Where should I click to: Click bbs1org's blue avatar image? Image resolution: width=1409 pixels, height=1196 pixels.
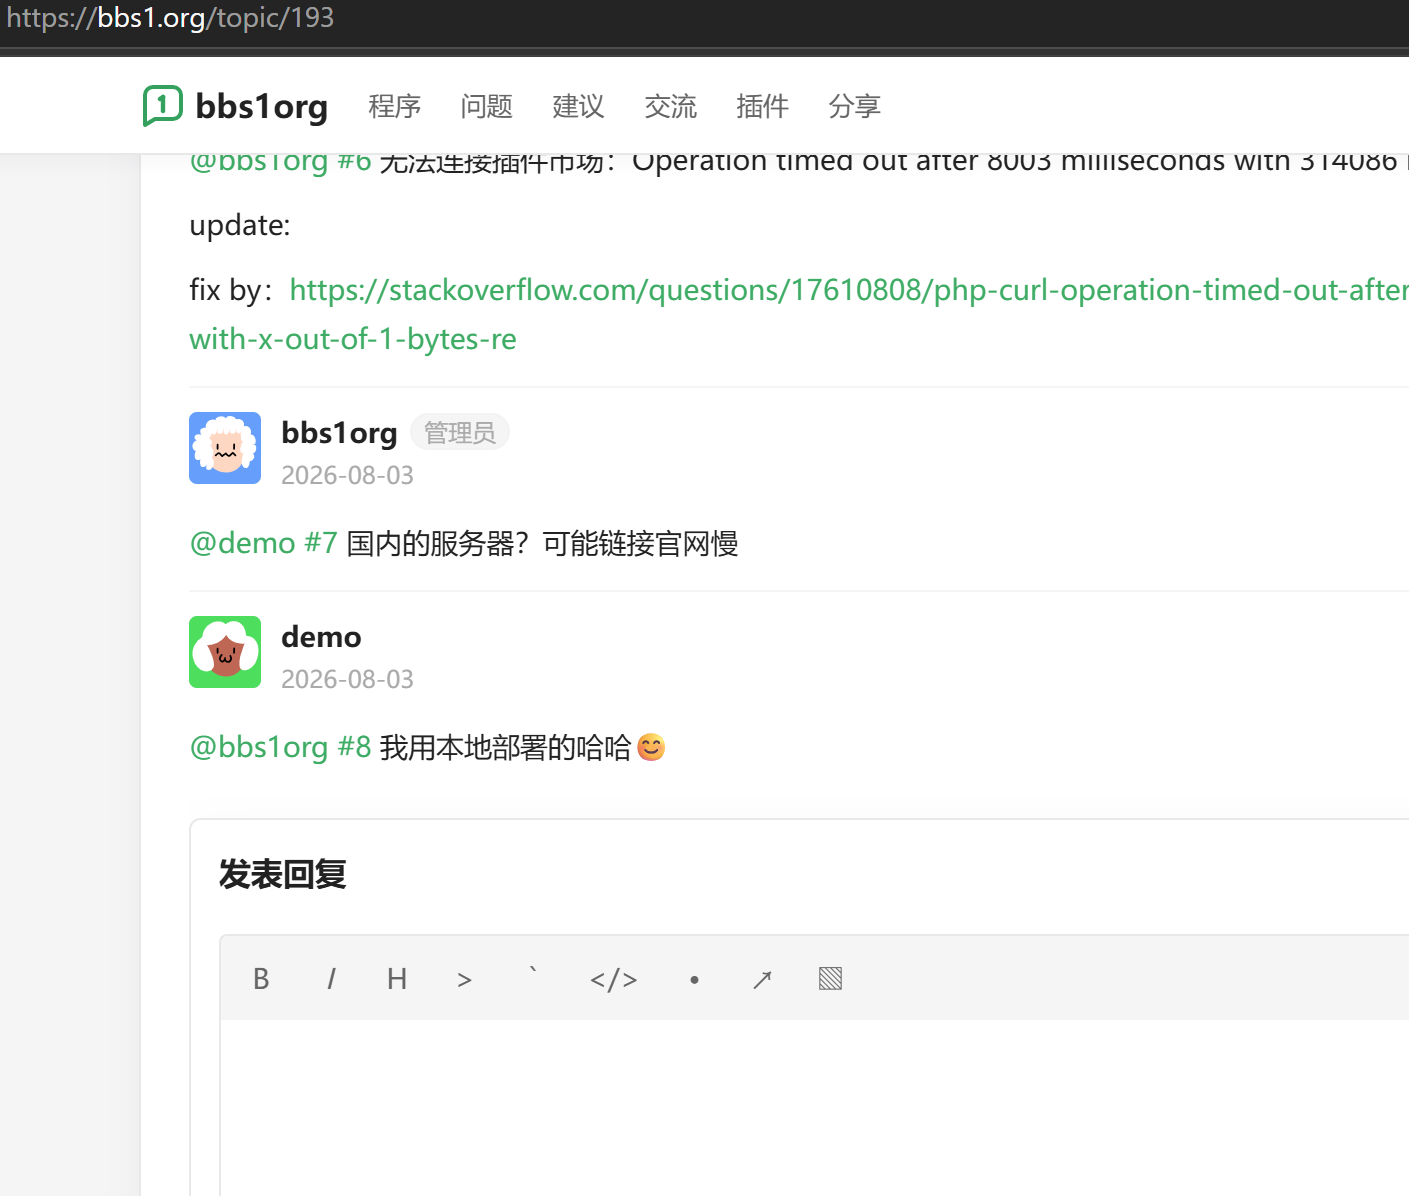[x=225, y=448]
